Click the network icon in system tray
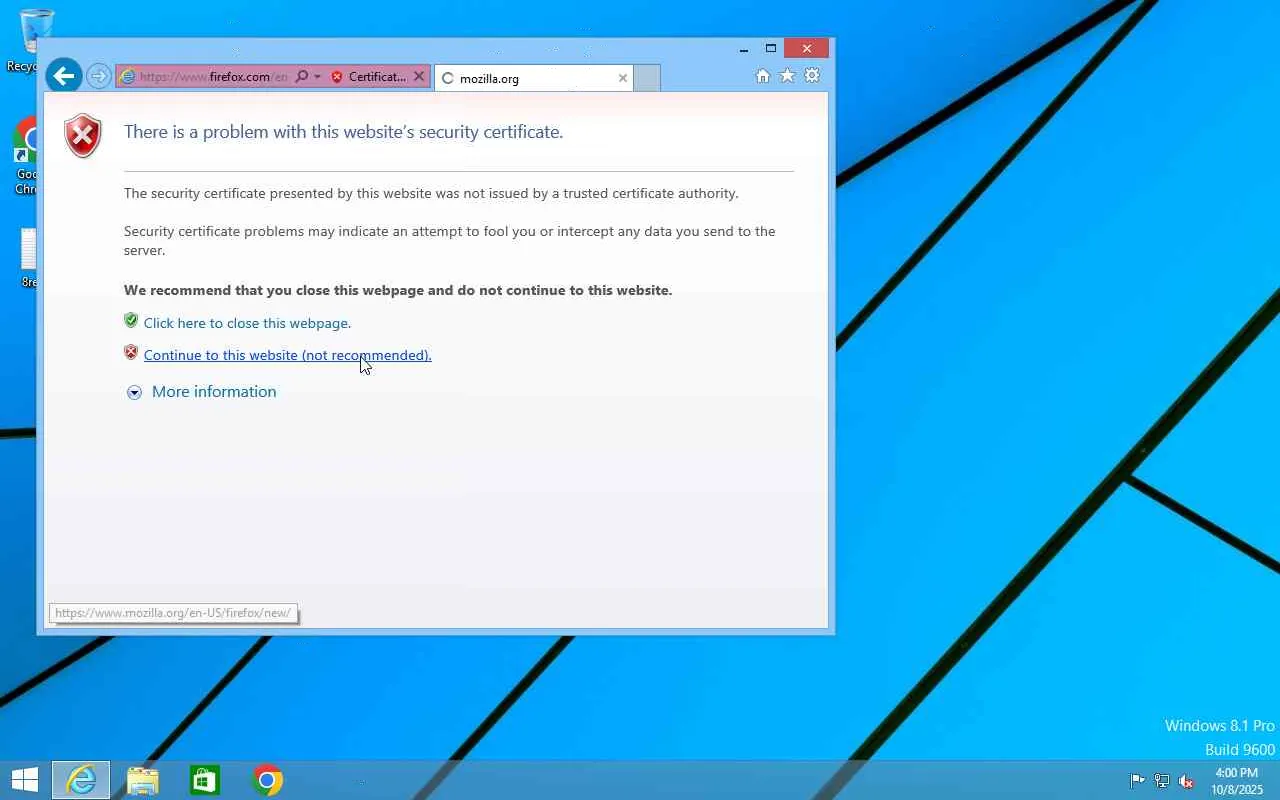Screen dimensions: 1280x800 click(1162, 781)
